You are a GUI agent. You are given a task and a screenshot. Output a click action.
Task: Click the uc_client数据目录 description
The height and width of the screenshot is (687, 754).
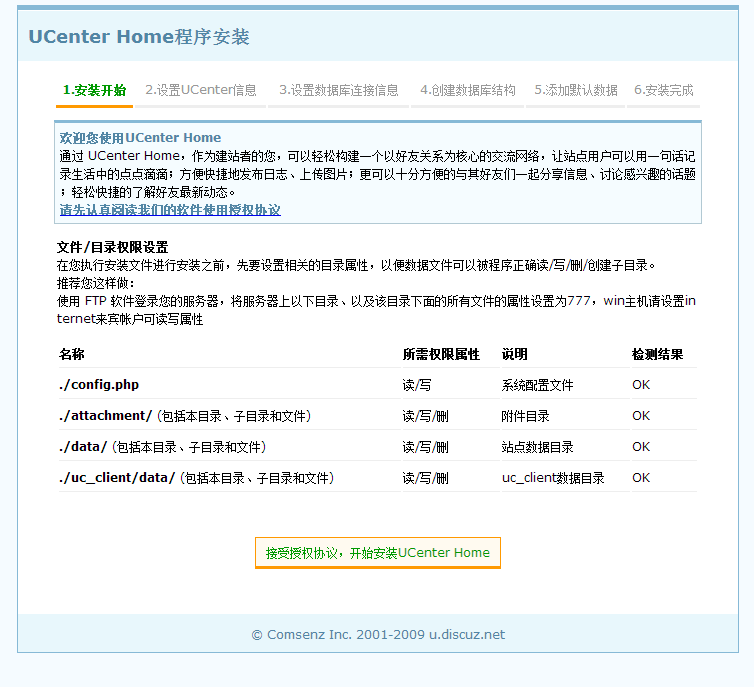click(x=553, y=478)
